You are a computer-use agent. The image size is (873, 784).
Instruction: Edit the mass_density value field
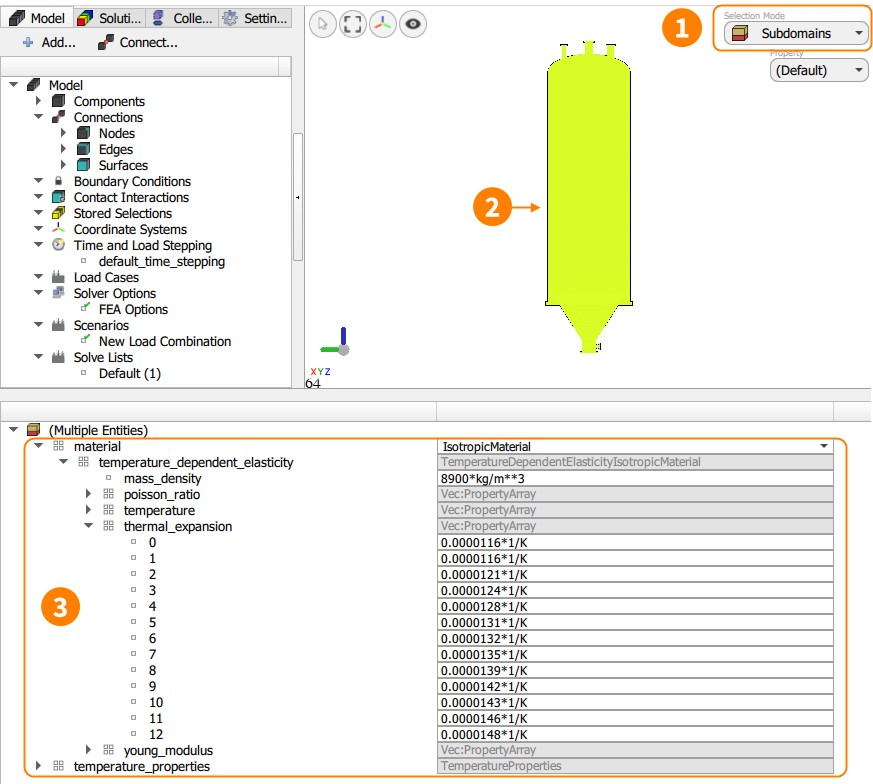[635, 479]
